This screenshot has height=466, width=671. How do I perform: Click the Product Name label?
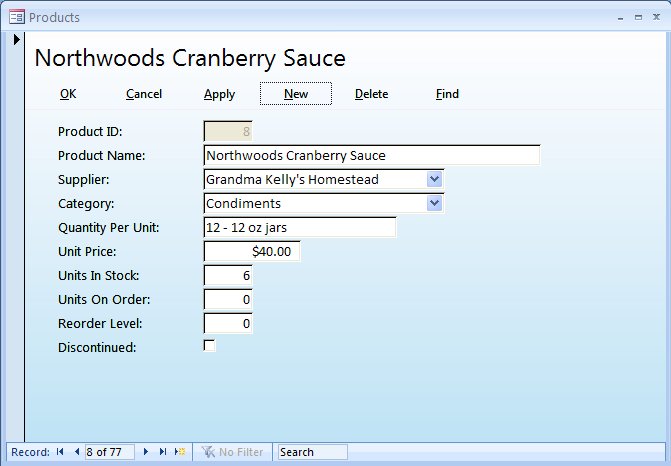[102, 155]
